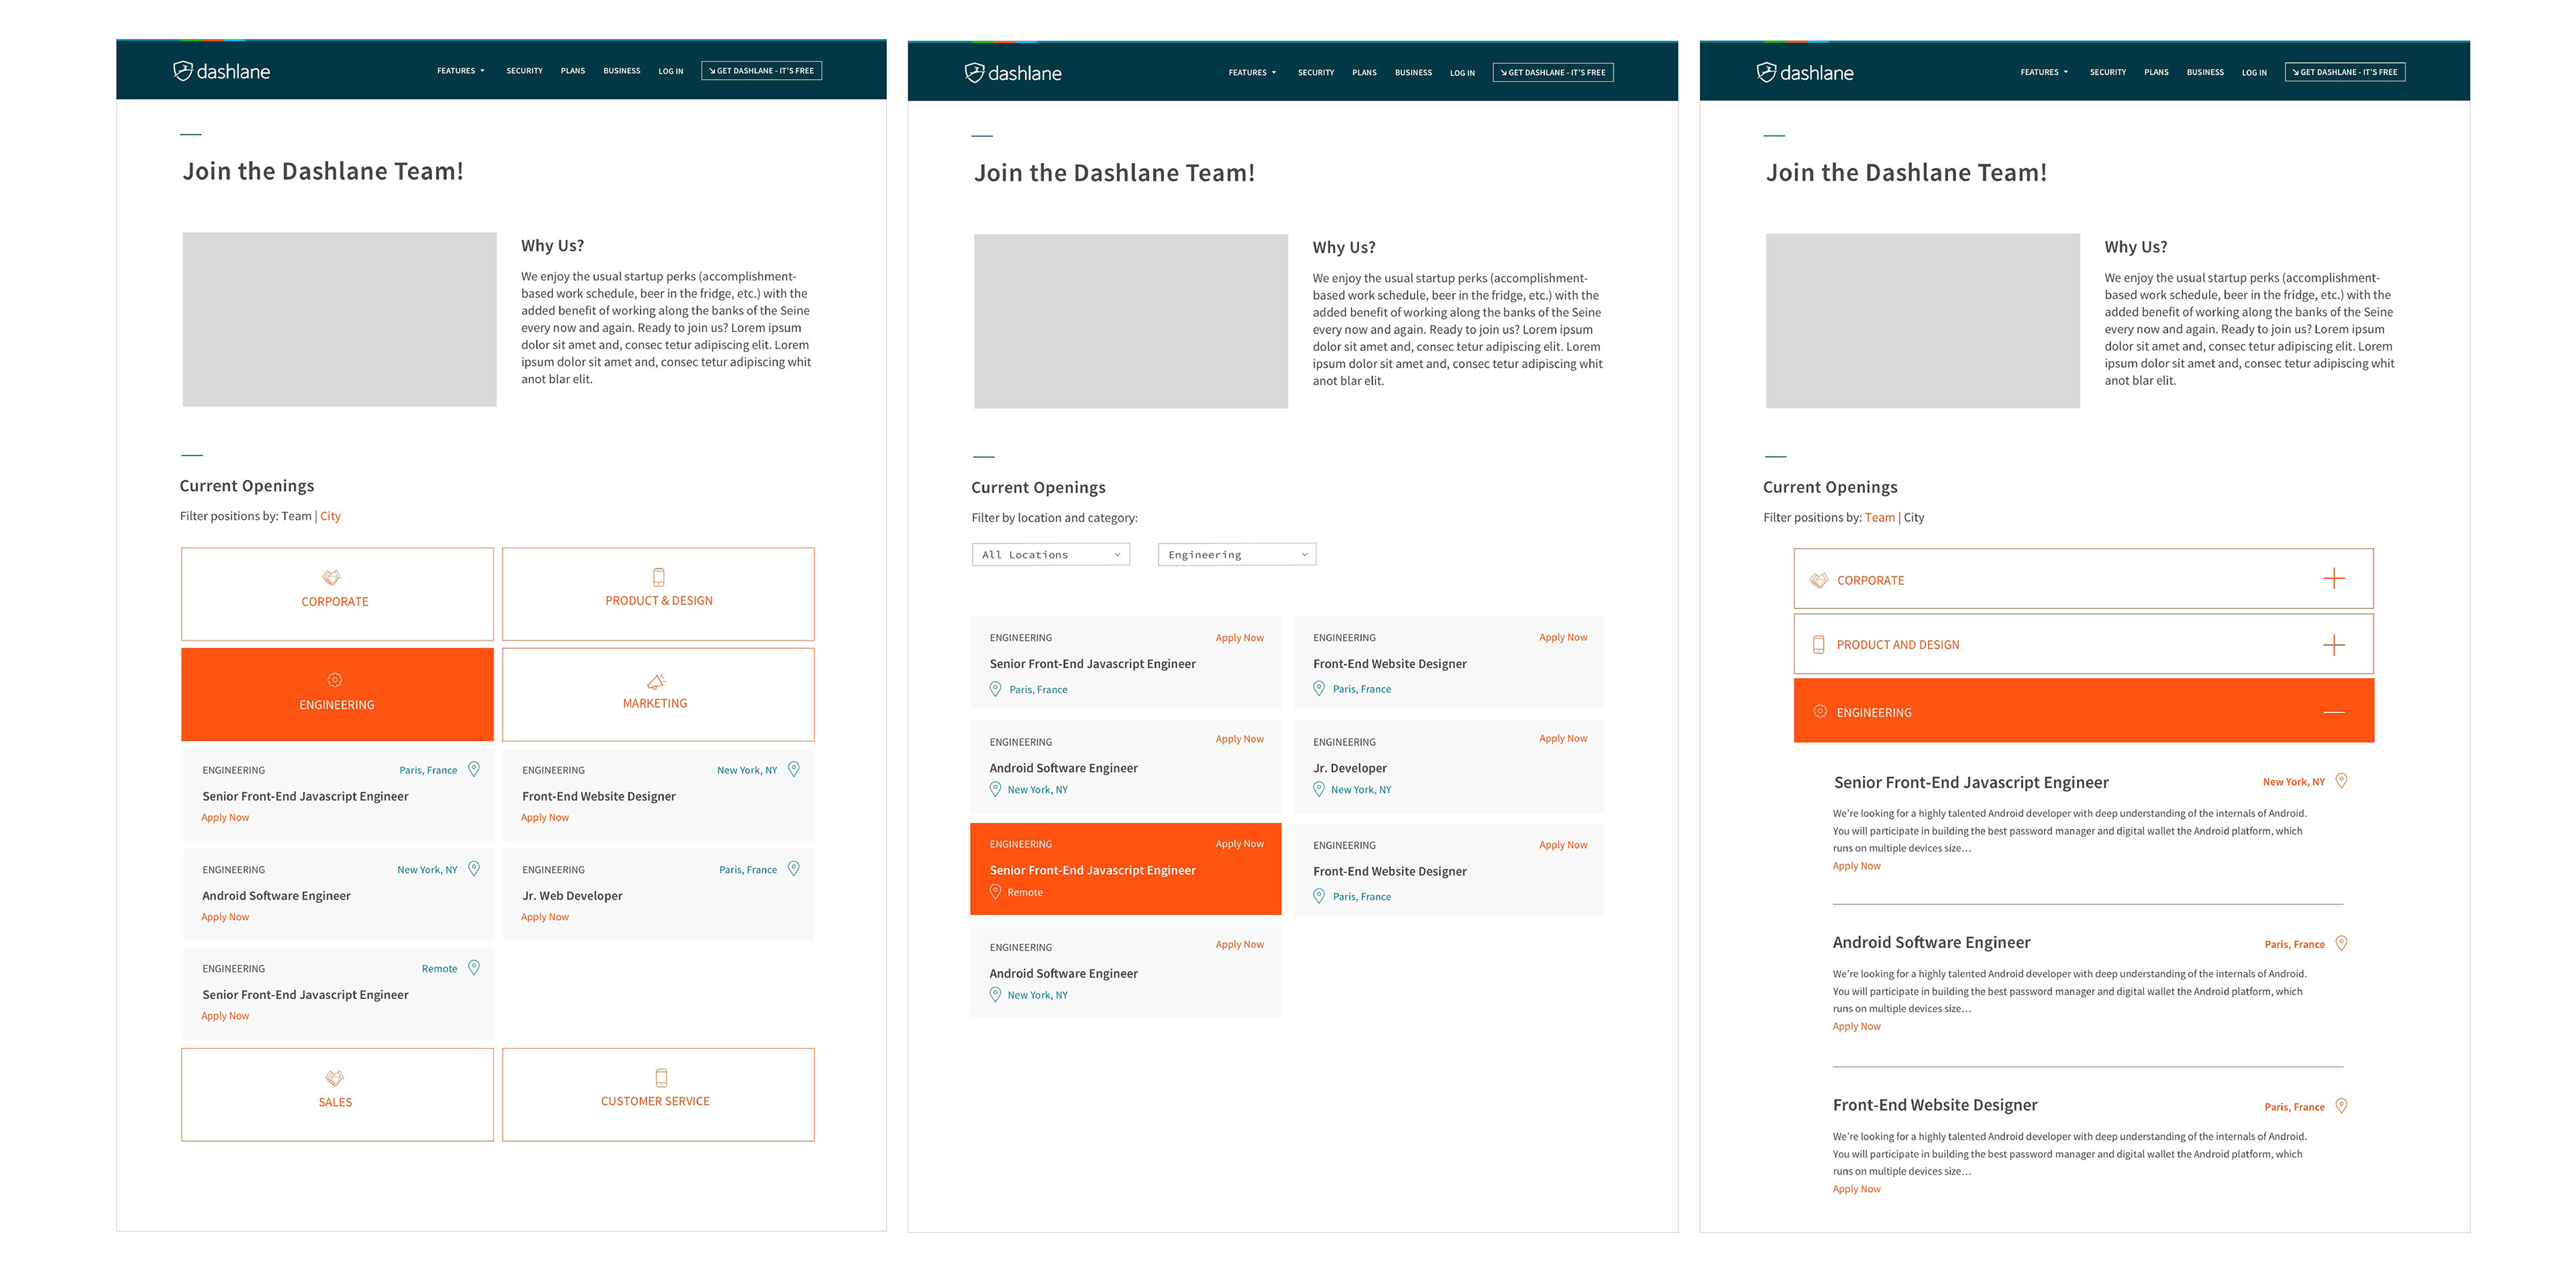Click Apply Now under Front-End Website Designer in the left mockup

point(544,817)
